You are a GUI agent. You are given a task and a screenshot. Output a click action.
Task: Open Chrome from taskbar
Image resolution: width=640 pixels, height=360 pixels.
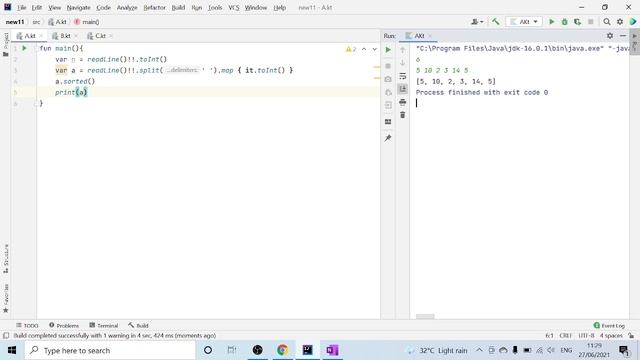click(282, 350)
